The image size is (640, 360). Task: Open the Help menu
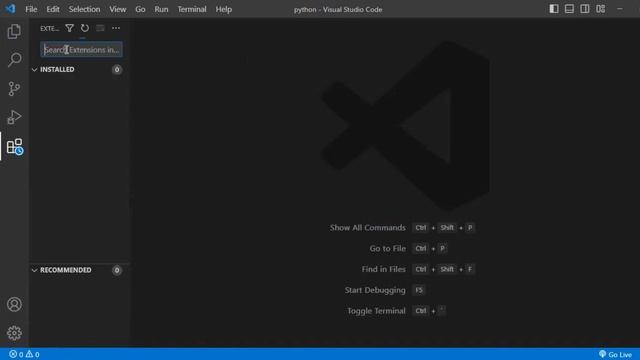pos(224,9)
